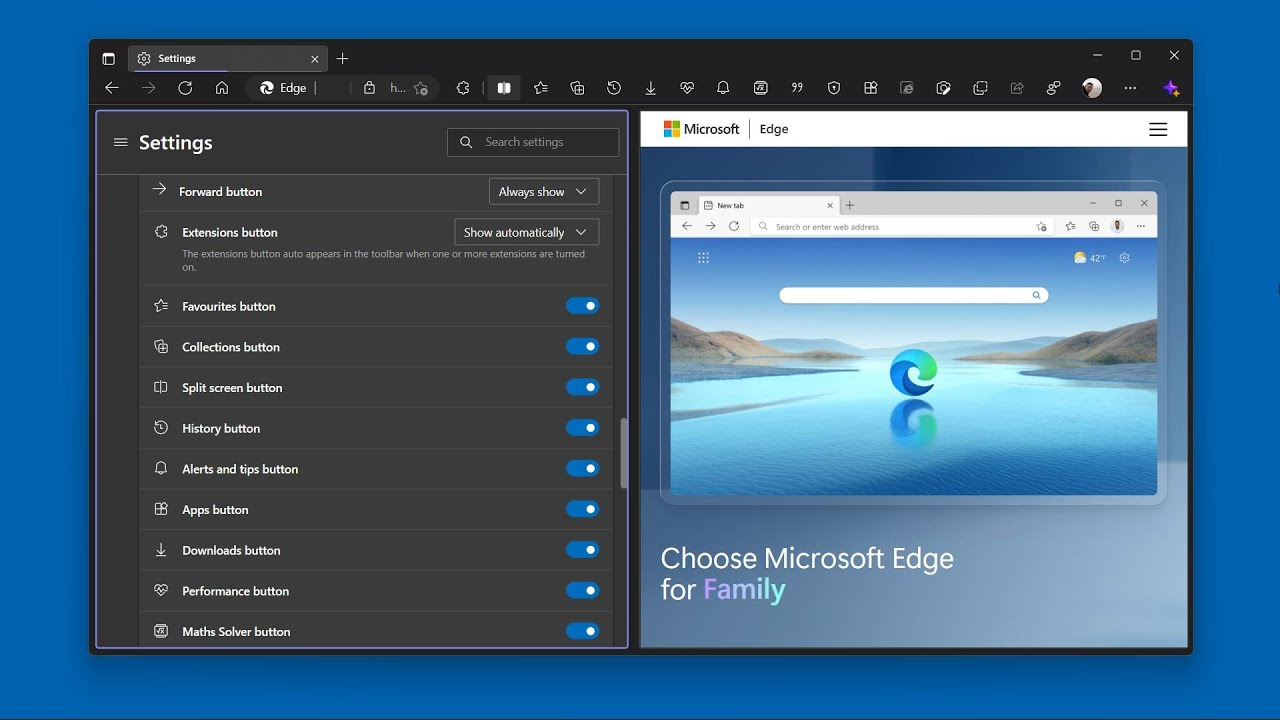Open the Microsoft Edge page hamburger menu
The height and width of the screenshot is (720, 1280).
[1158, 129]
